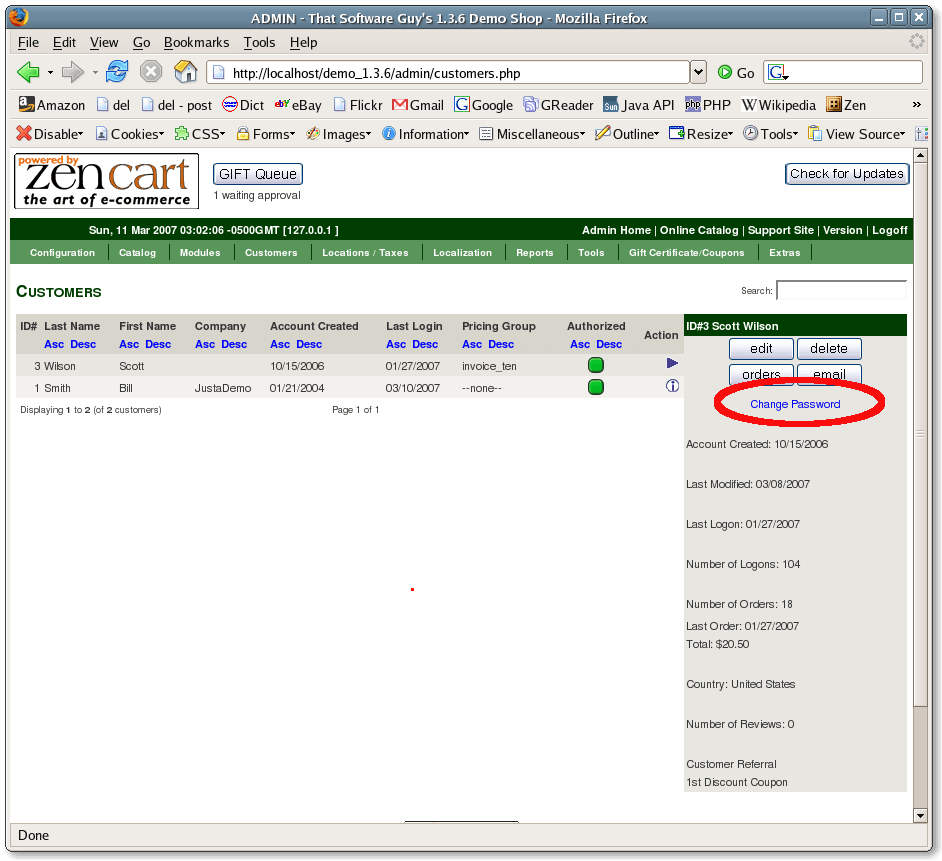Image resolution: width=942 pixels, height=861 pixels.
Task: Open the GReader bookmark
Action: click(x=558, y=105)
